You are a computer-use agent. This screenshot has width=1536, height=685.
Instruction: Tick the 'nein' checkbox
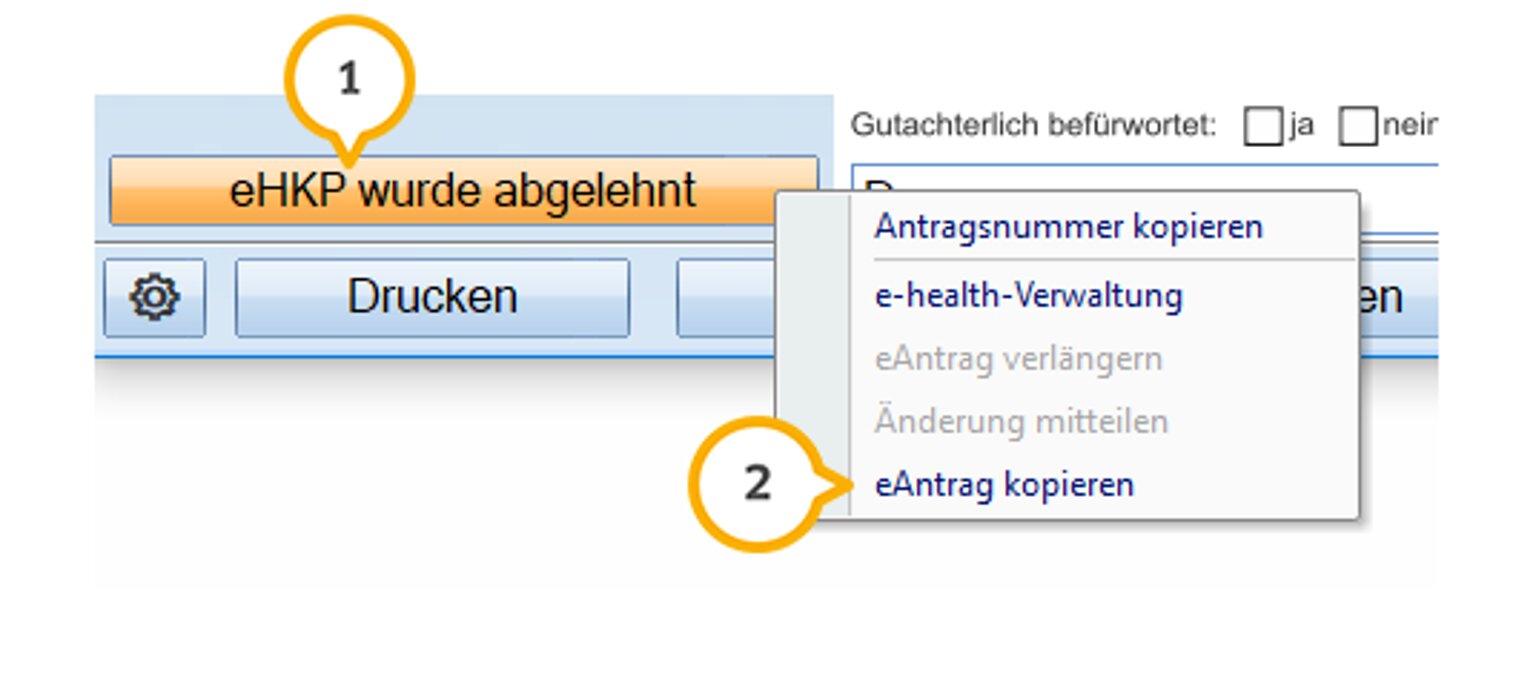[1358, 127]
